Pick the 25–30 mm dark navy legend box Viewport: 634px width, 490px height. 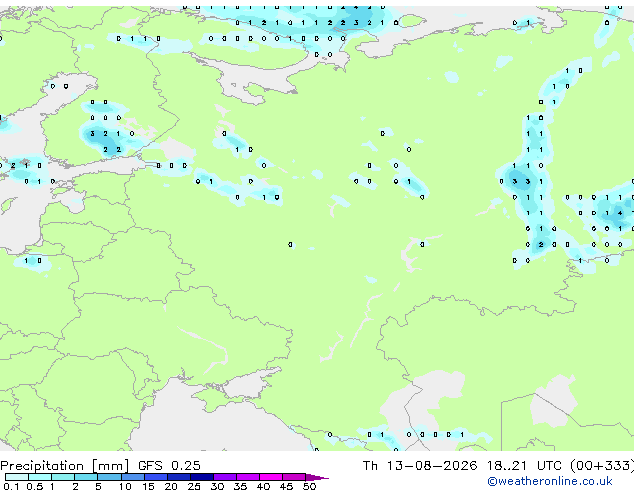pos(202,477)
